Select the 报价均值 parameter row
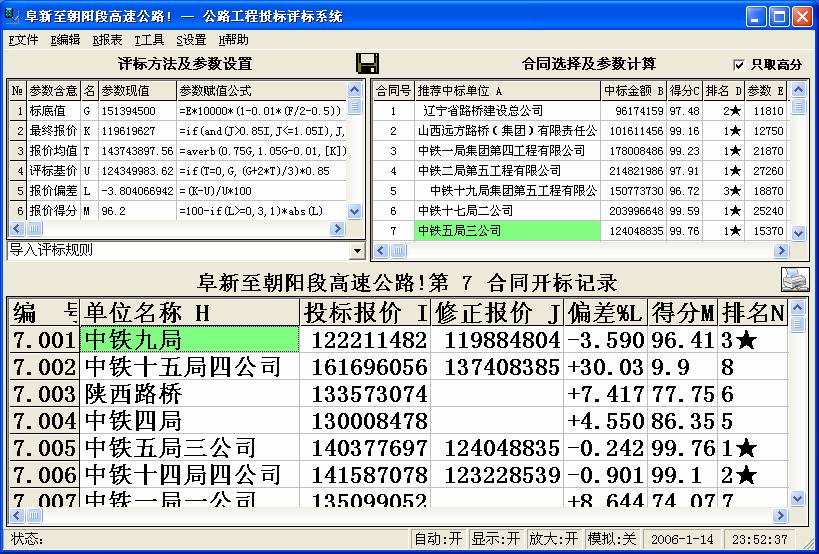Image resolution: width=819 pixels, height=554 pixels. click(178, 151)
